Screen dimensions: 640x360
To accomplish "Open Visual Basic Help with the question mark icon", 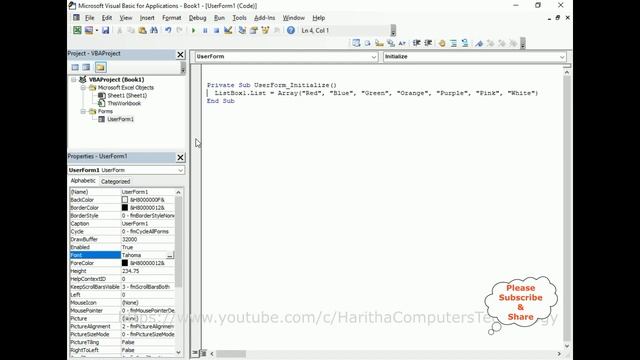I will tap(291, 30).
